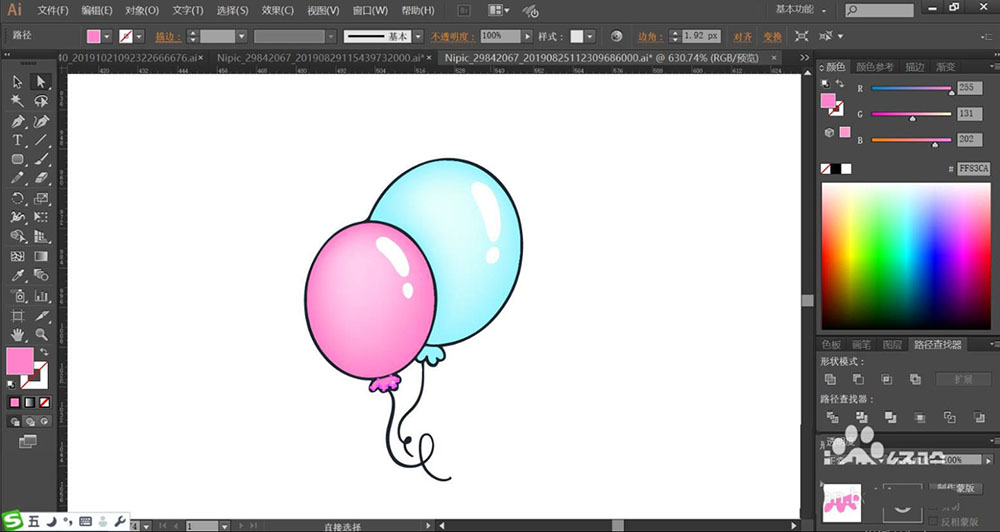1000x532 pixels.
Task: Select the Mesh tool
Action: point(17,256)
